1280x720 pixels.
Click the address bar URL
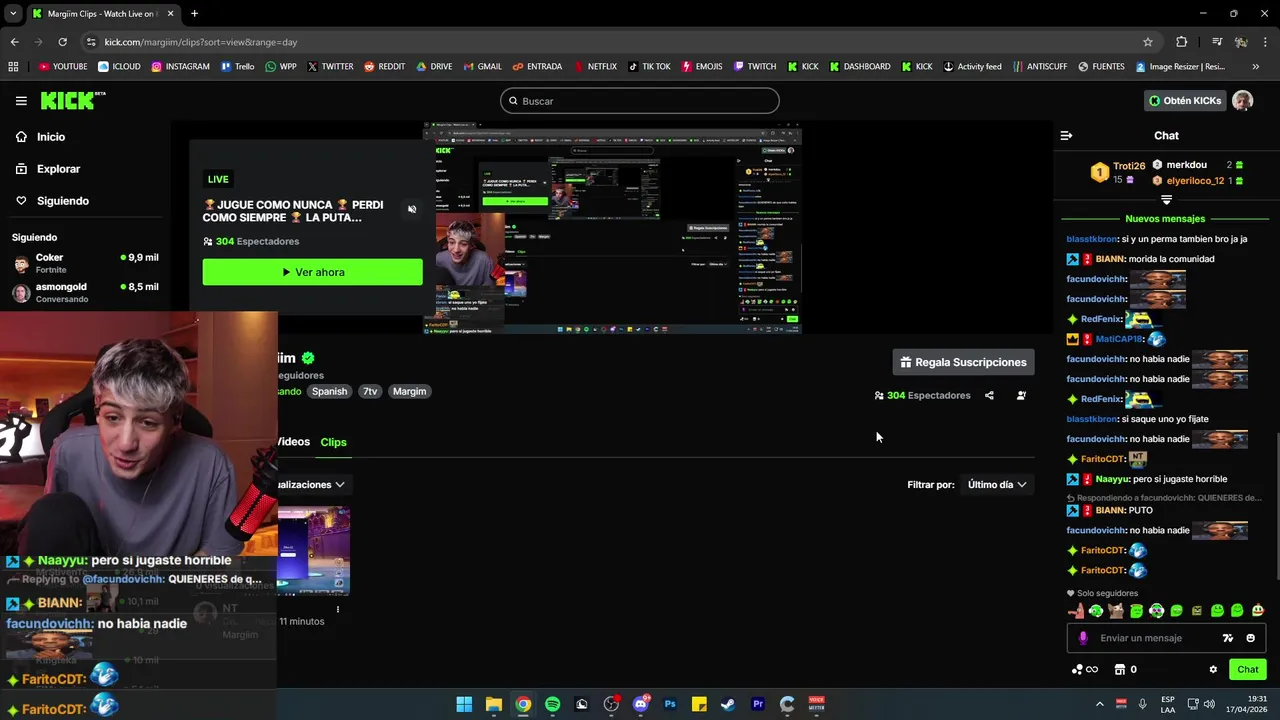(200, 42)
